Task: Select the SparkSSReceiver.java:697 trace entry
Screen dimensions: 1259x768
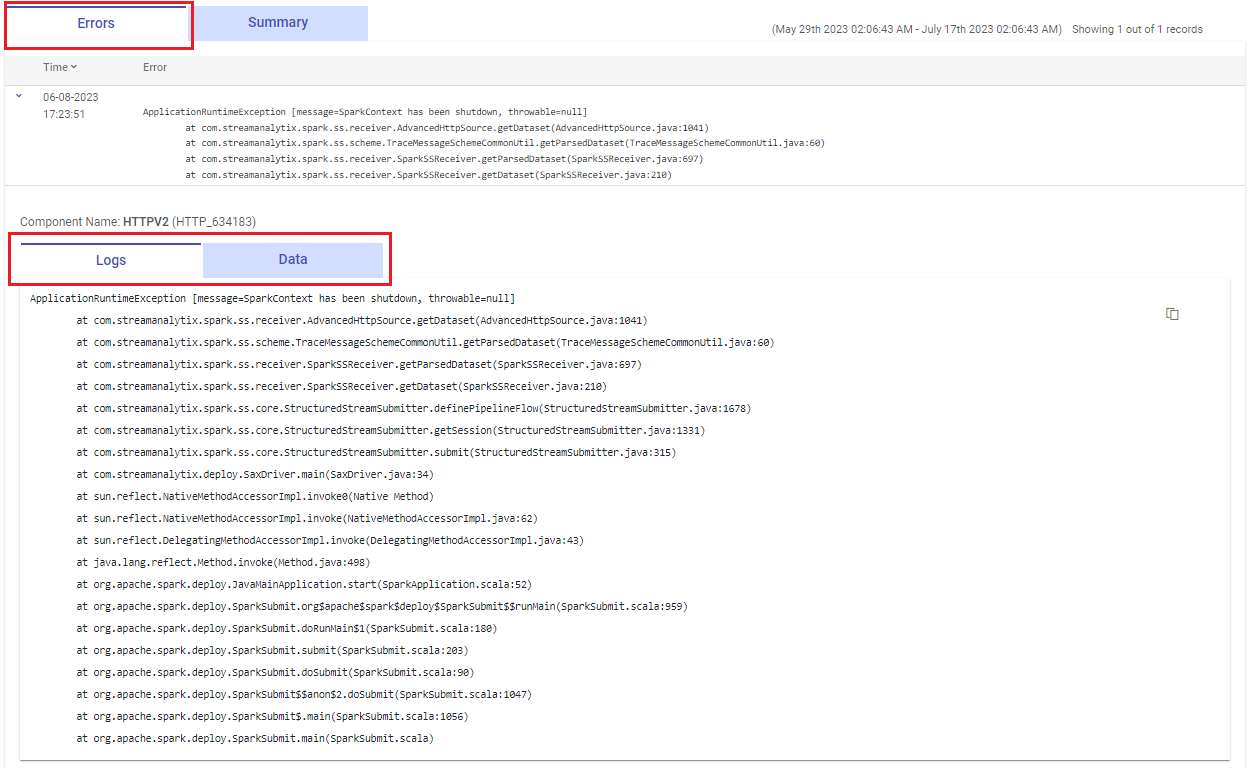Action: coord(354,363)
